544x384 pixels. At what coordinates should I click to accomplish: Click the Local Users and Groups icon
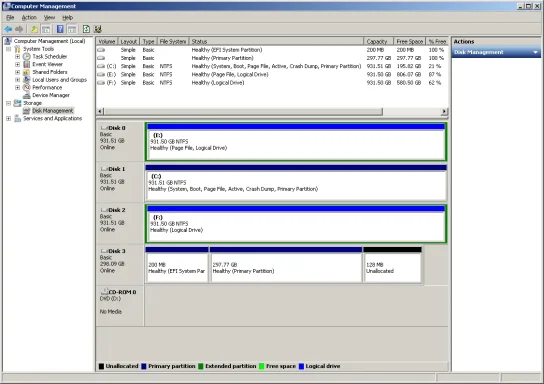pyautogui.click(x=27, y=80)
